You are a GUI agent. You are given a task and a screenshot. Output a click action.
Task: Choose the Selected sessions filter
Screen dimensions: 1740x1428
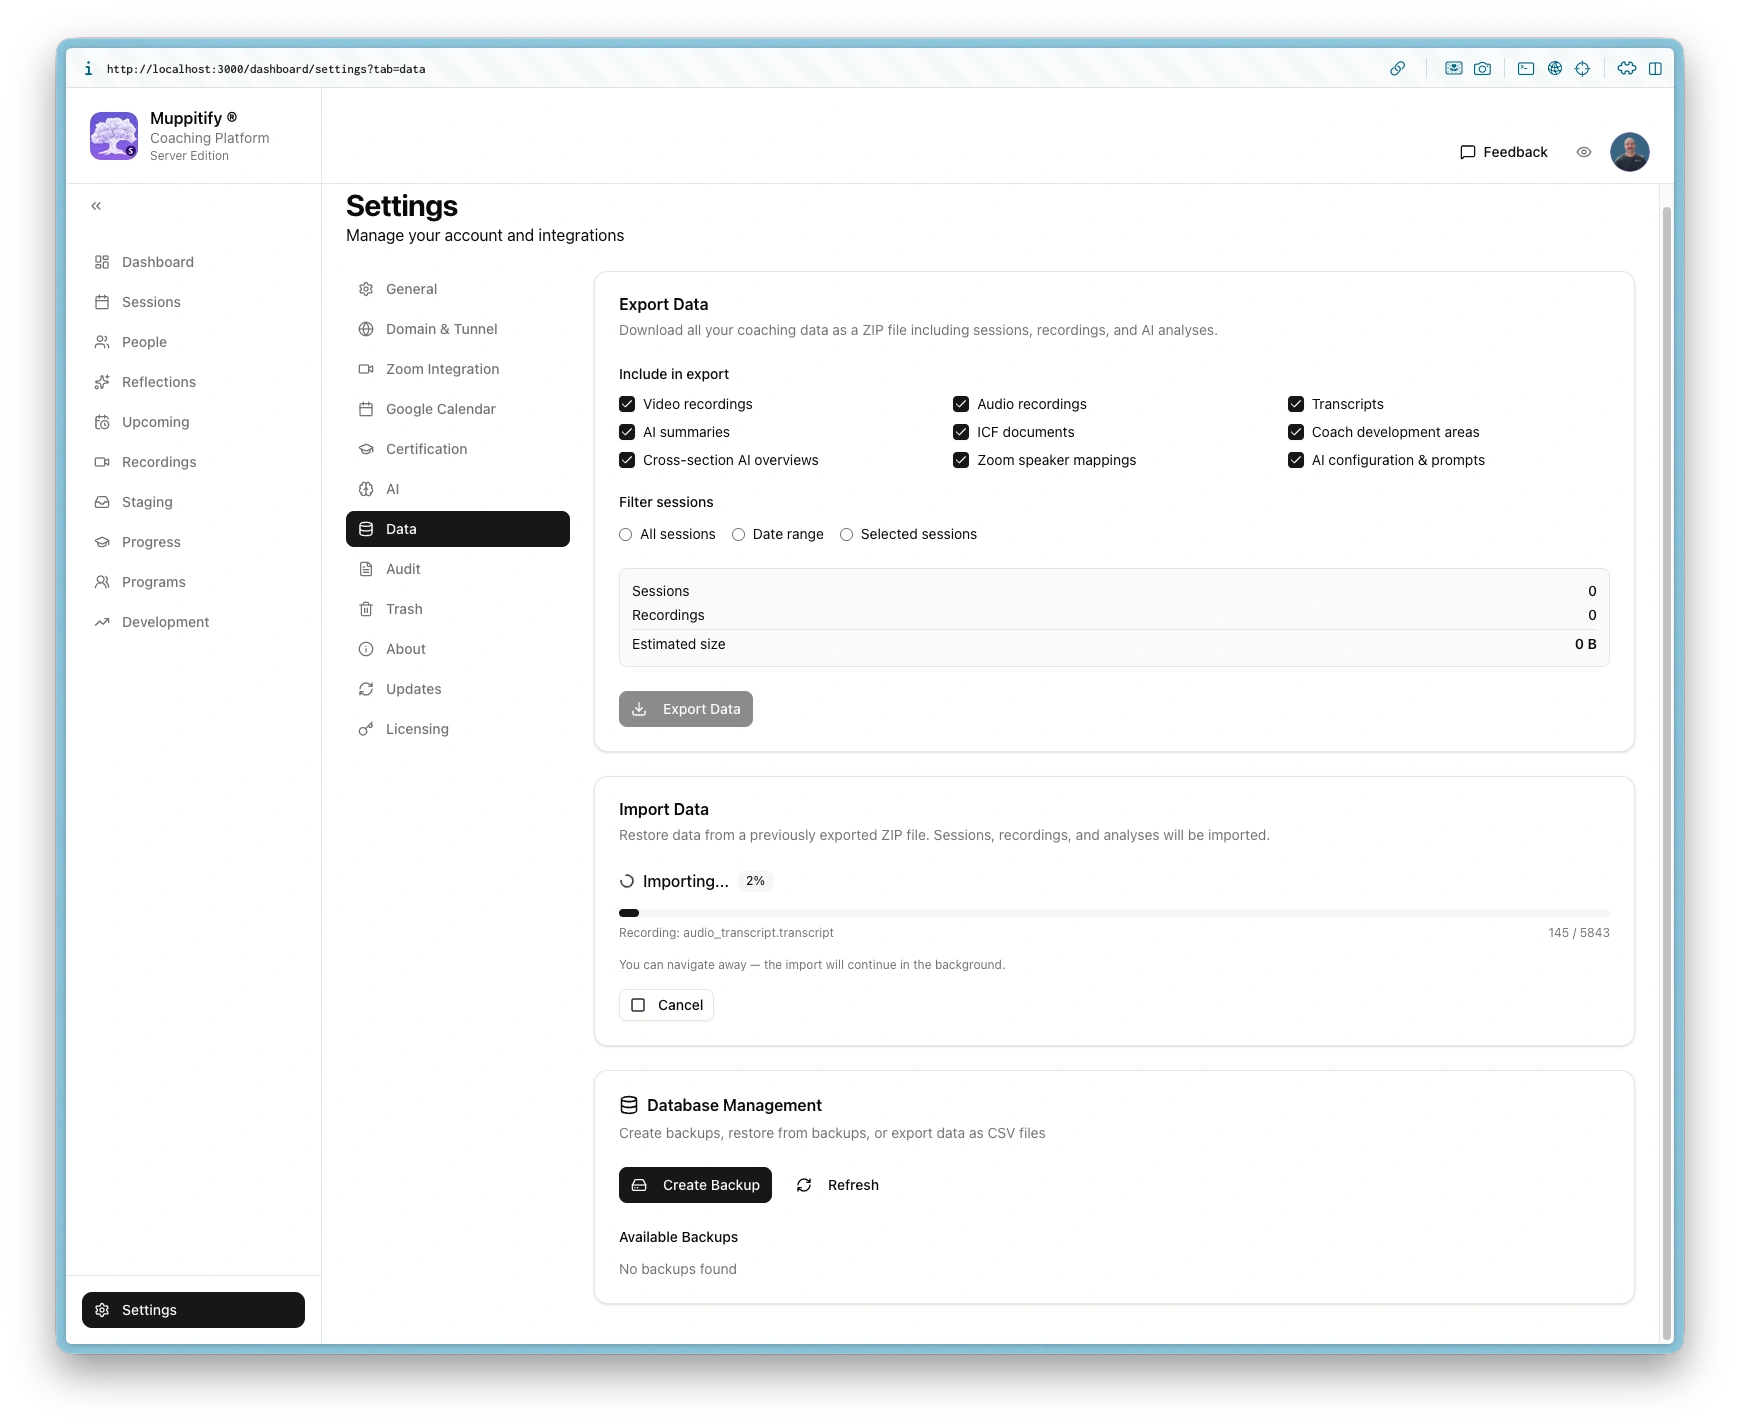[x=846, y=535]
